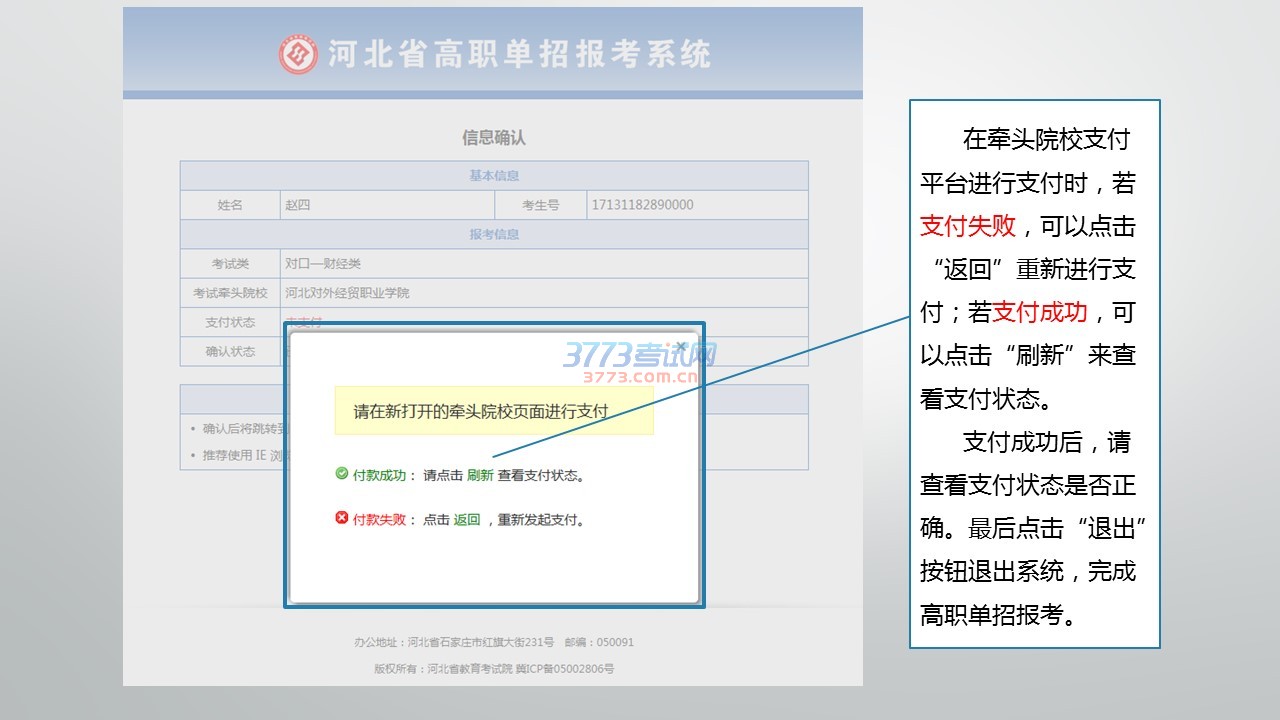Click the red payment failure cross icon
1280x720 pixels.
pos(342,518)
